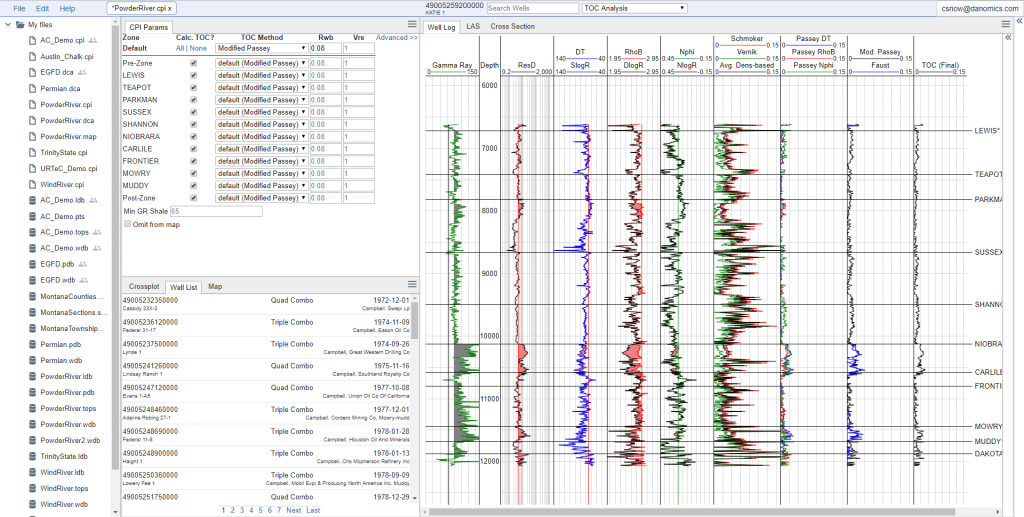Click the PowderRiver.map file icon
This screenshot has width=1024, height=517.
[32, 136]
